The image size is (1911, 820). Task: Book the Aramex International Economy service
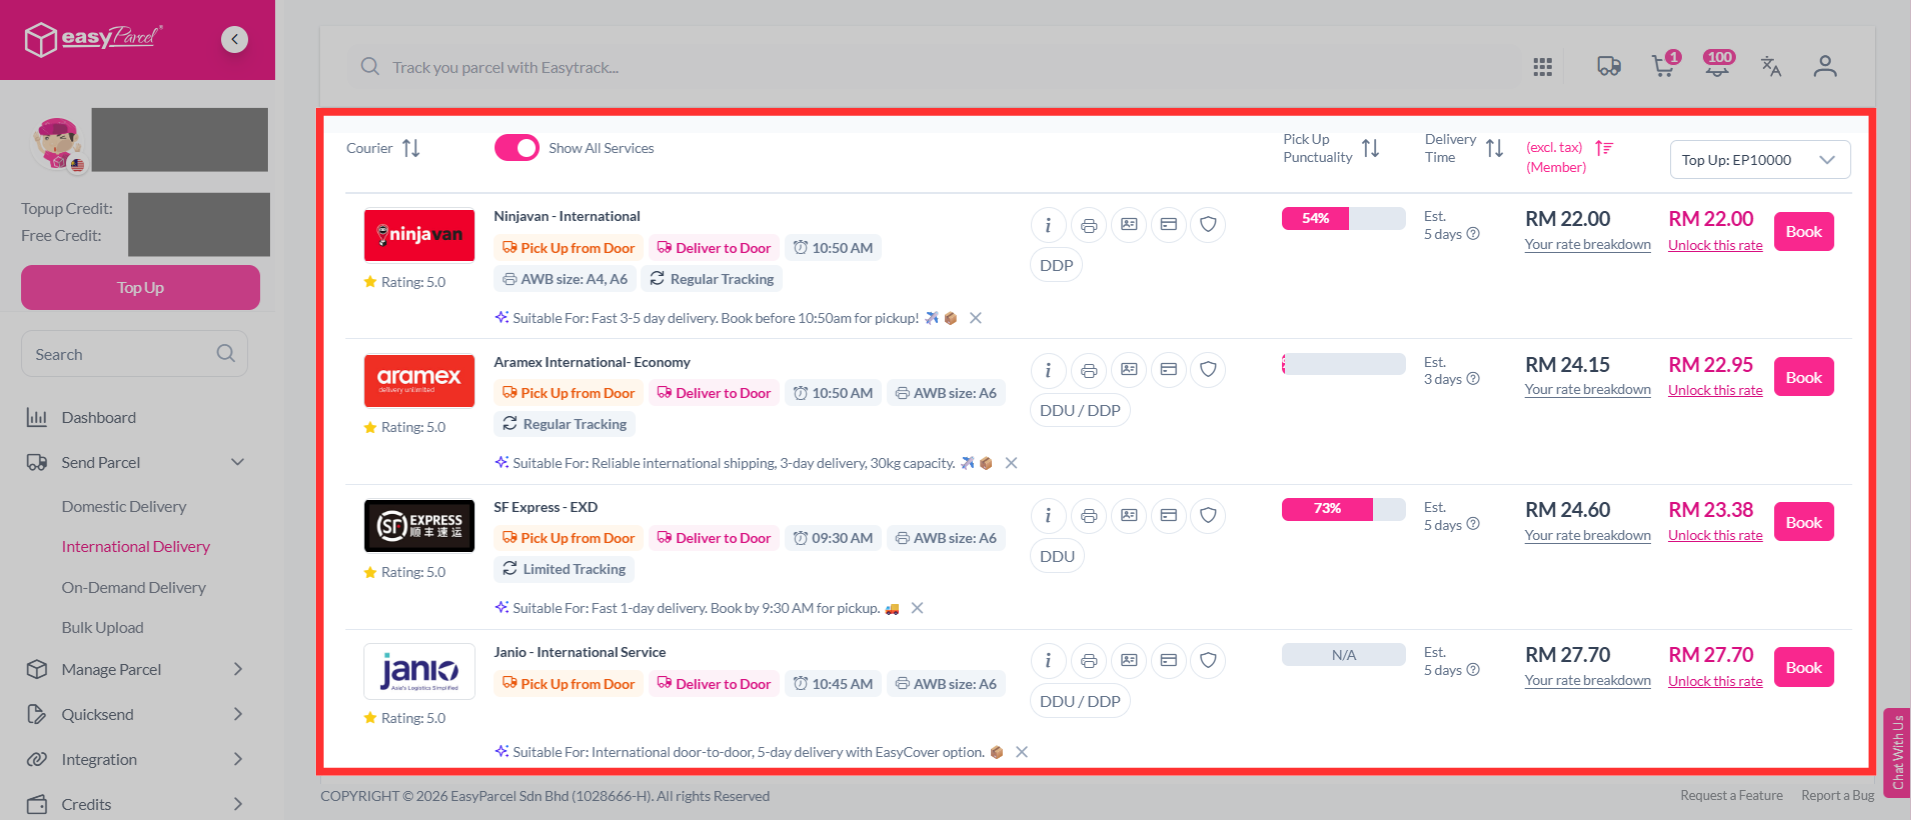[1804, 377]
